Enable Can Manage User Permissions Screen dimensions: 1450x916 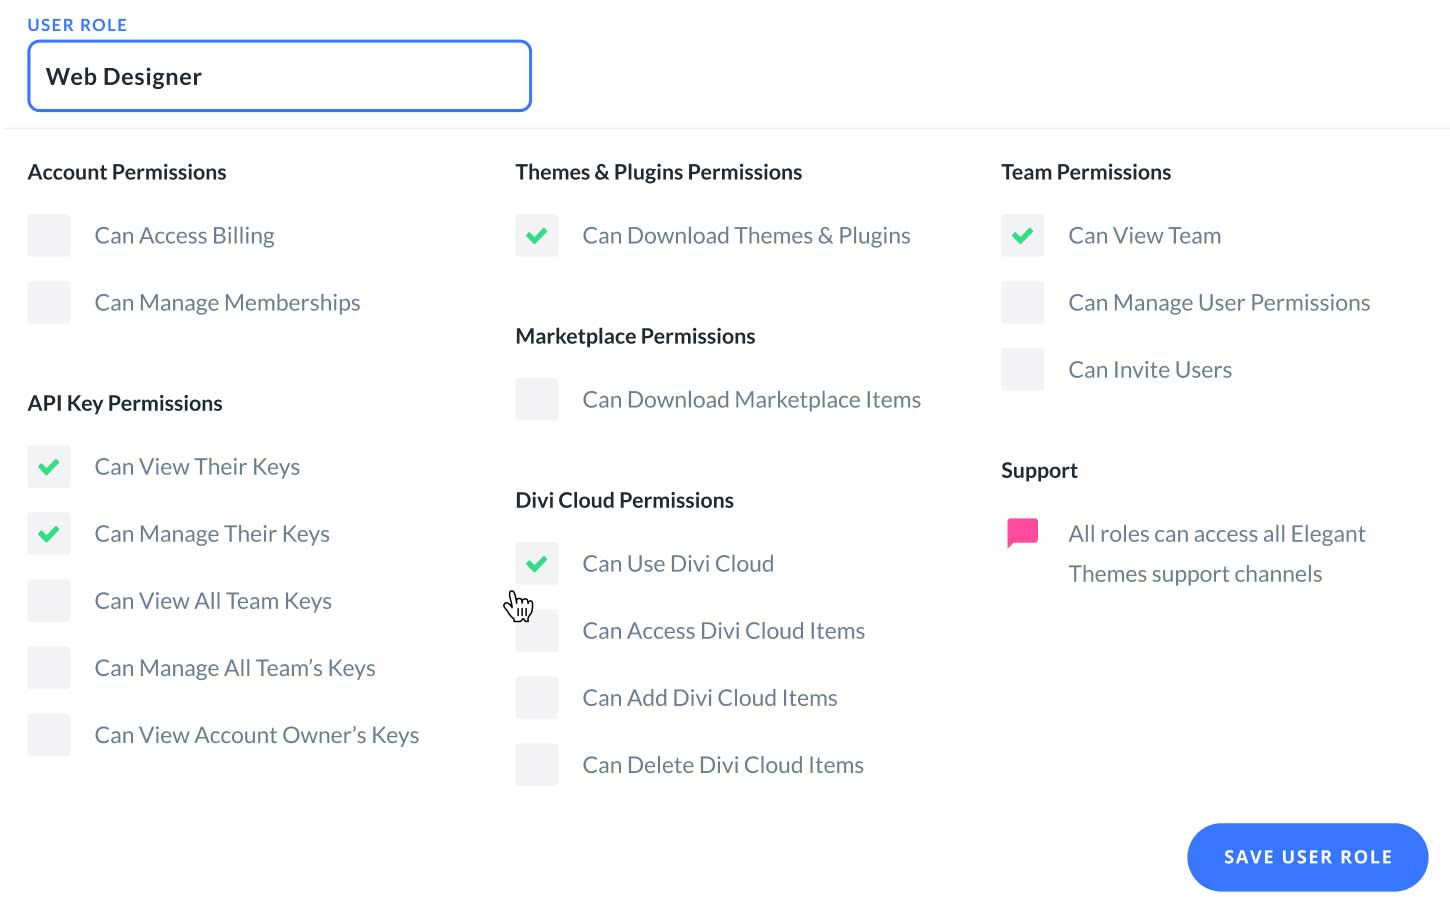tap(1023, 303)
